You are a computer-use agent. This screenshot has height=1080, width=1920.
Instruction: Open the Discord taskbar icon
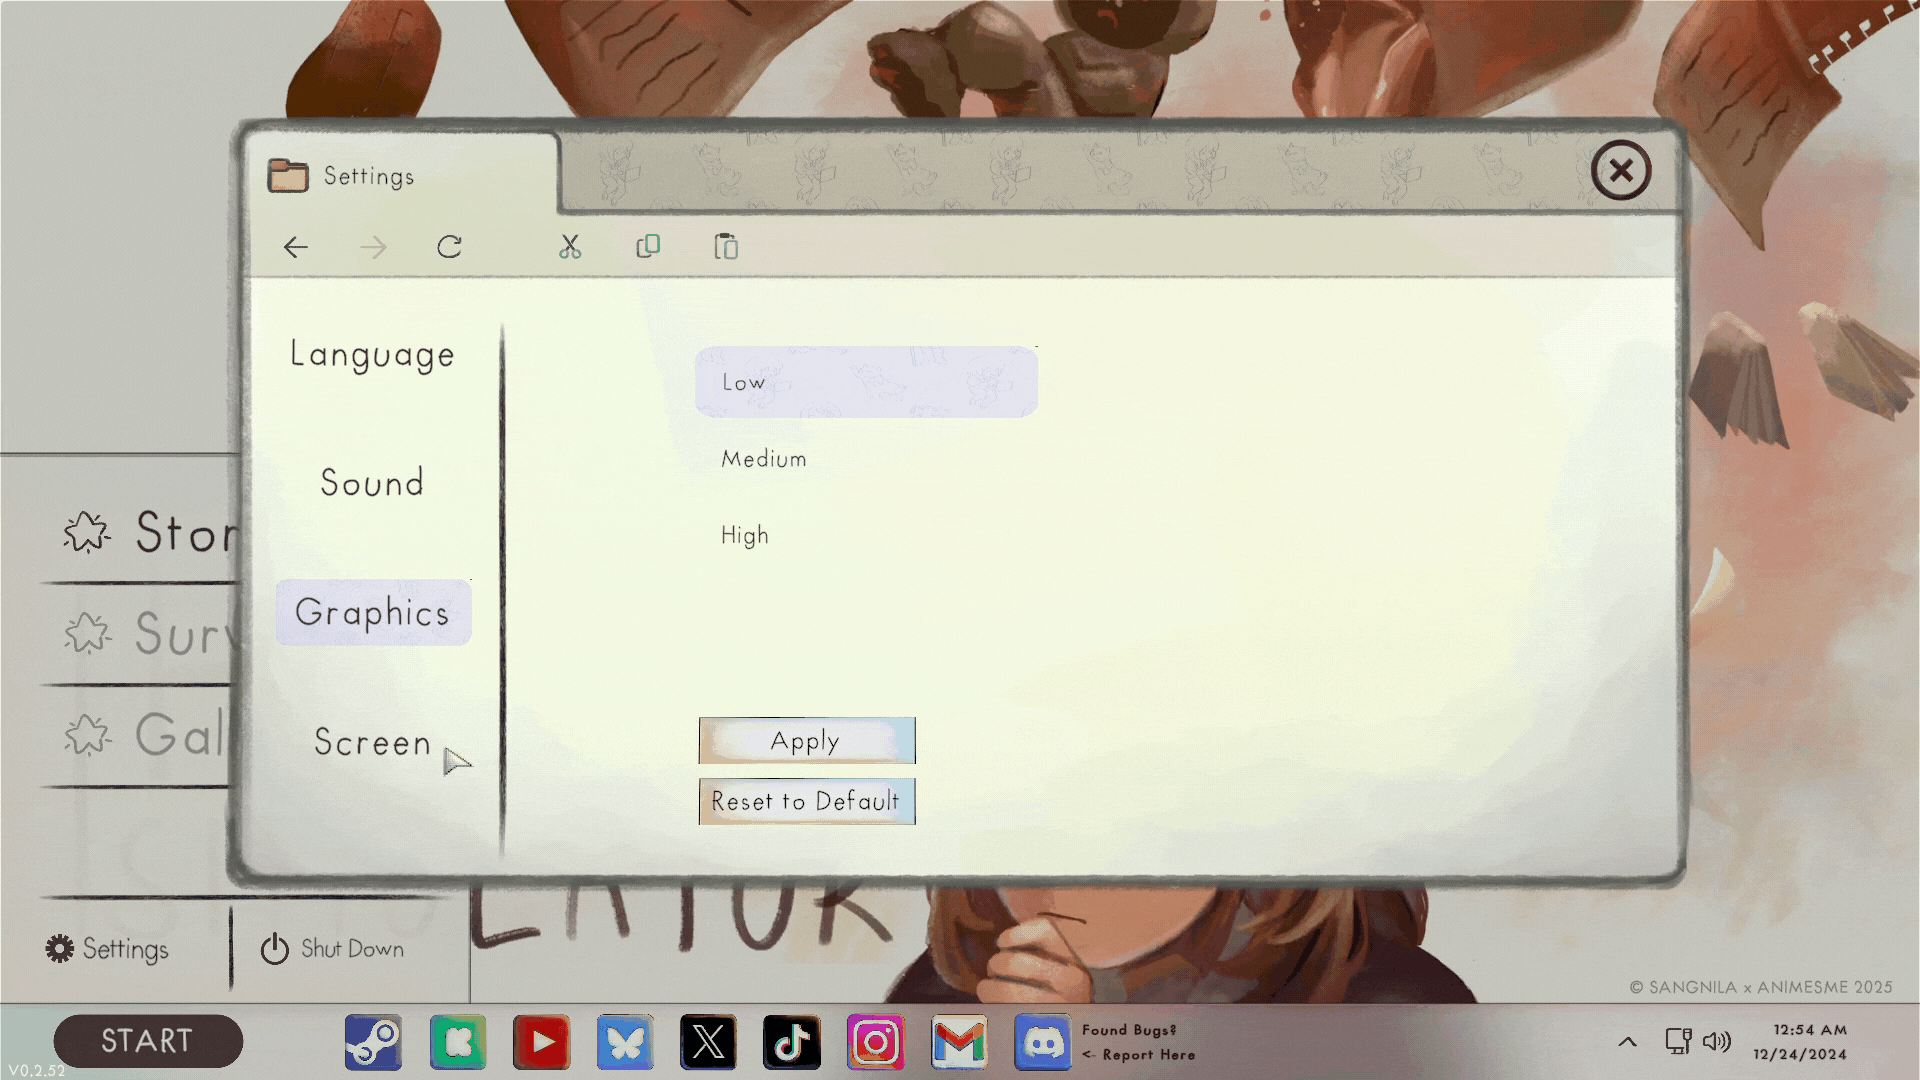coord(1043,1042)
